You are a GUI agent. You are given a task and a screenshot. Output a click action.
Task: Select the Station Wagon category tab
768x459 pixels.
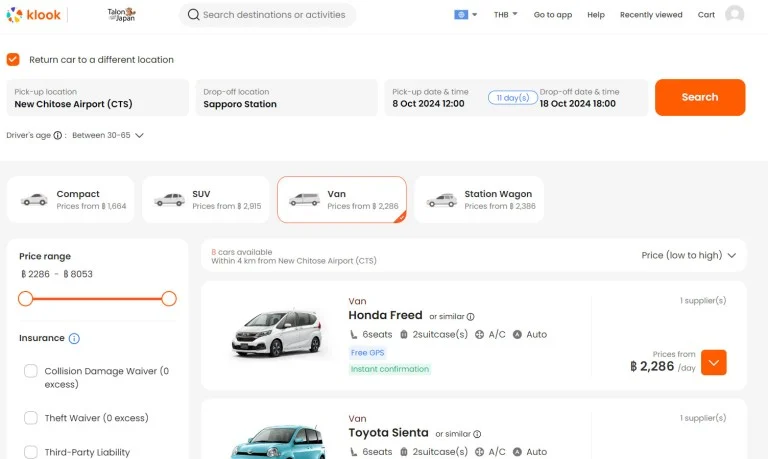[x=479, y=199]
